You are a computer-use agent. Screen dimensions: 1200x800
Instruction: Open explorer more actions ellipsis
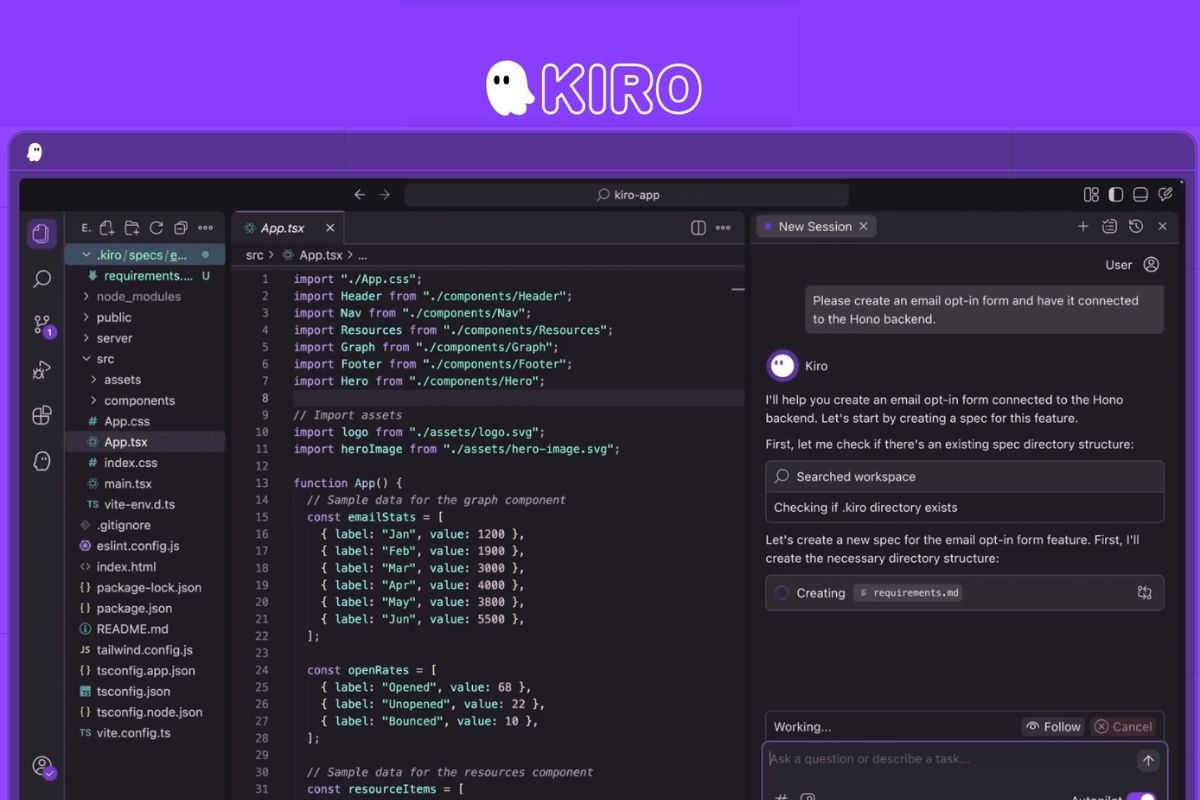tap(205, 228)
